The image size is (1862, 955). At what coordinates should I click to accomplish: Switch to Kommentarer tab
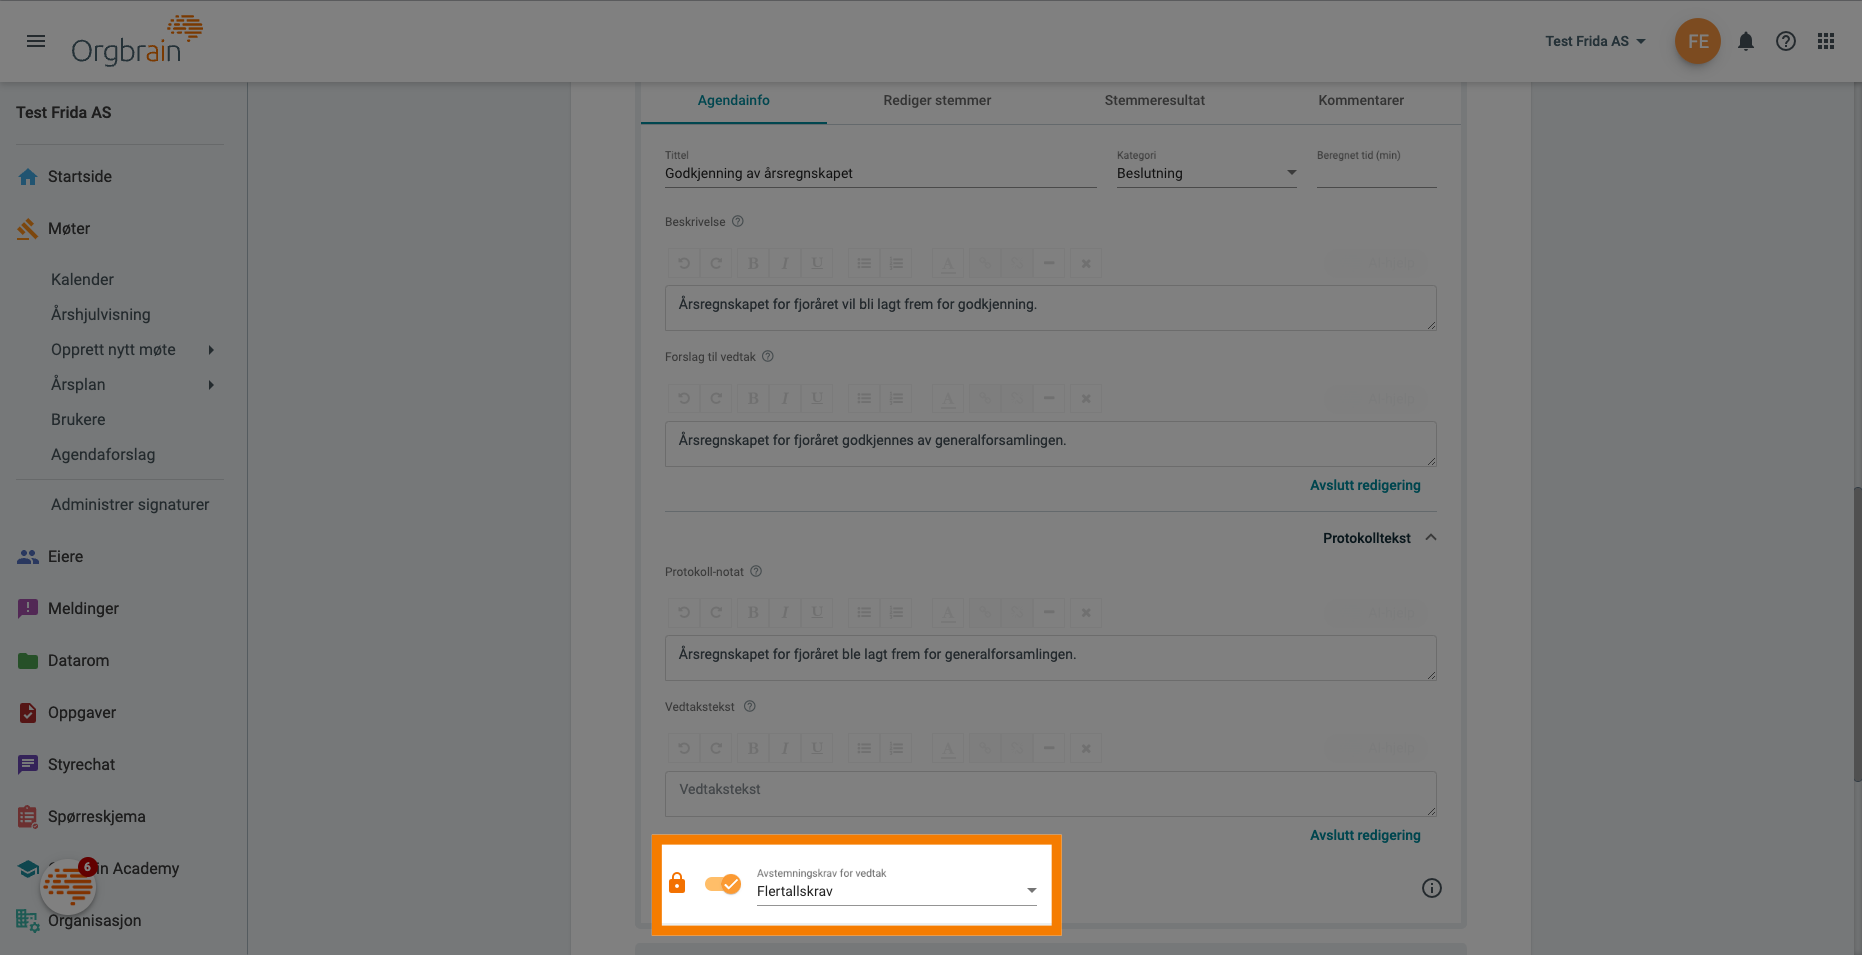pos(1361,100)
